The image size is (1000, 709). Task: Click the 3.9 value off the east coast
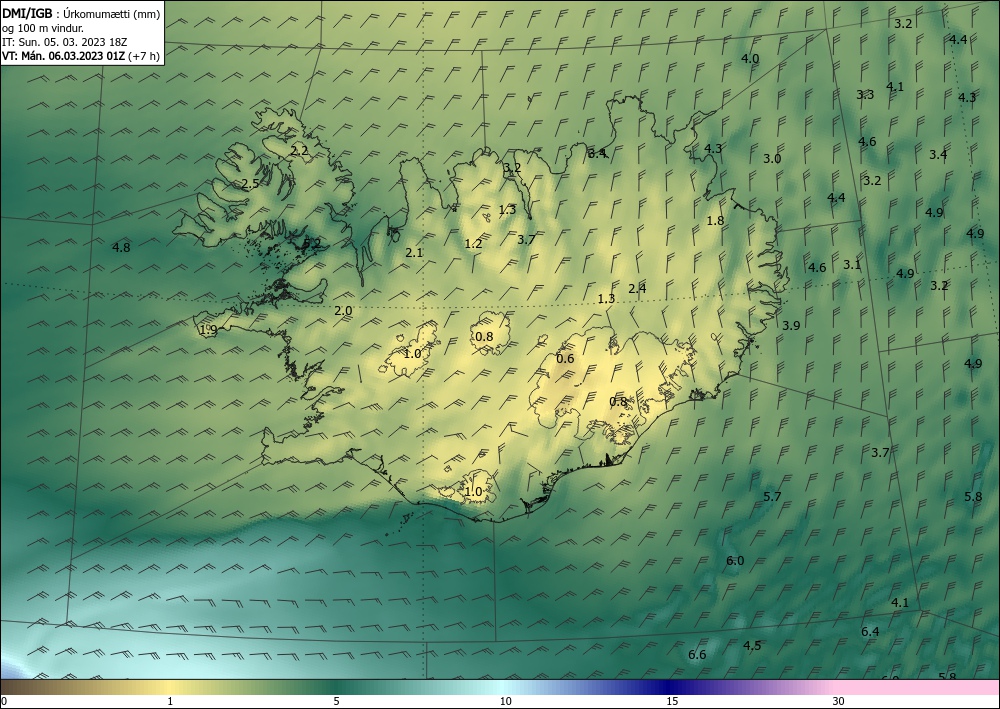(x=791, y=326)
